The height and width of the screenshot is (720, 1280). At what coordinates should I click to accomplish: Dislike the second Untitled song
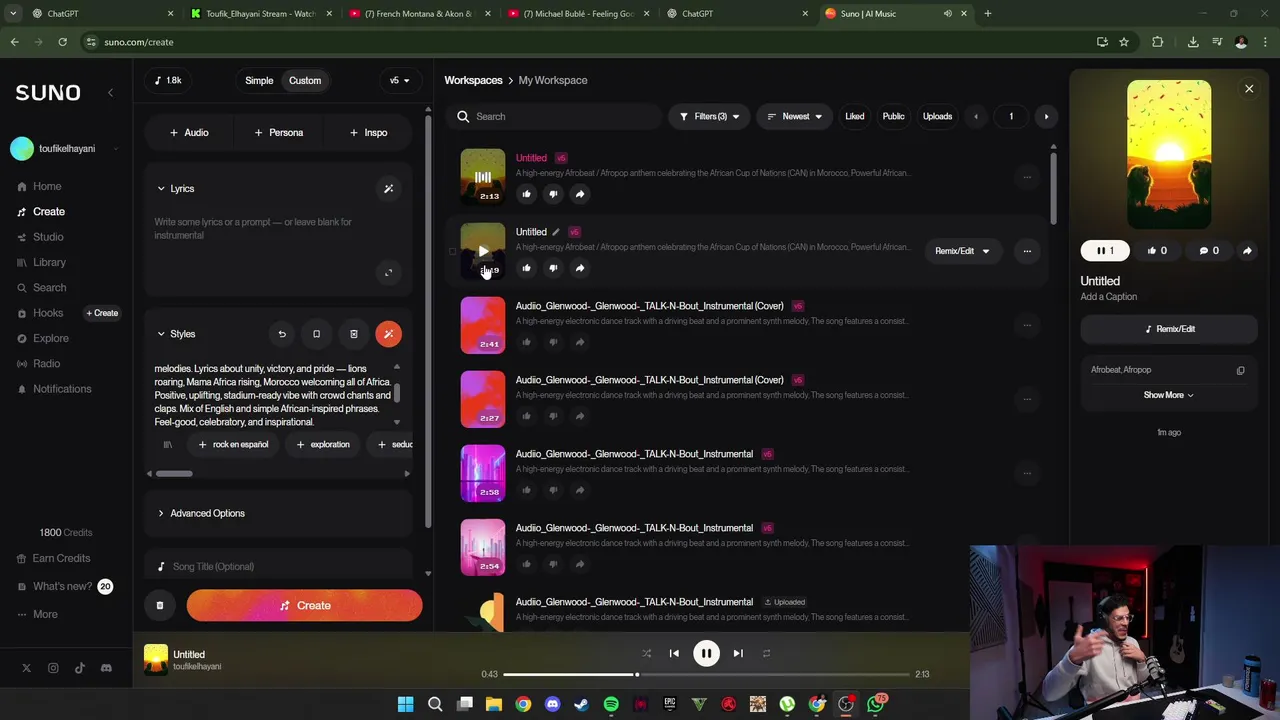pos(553,268)
